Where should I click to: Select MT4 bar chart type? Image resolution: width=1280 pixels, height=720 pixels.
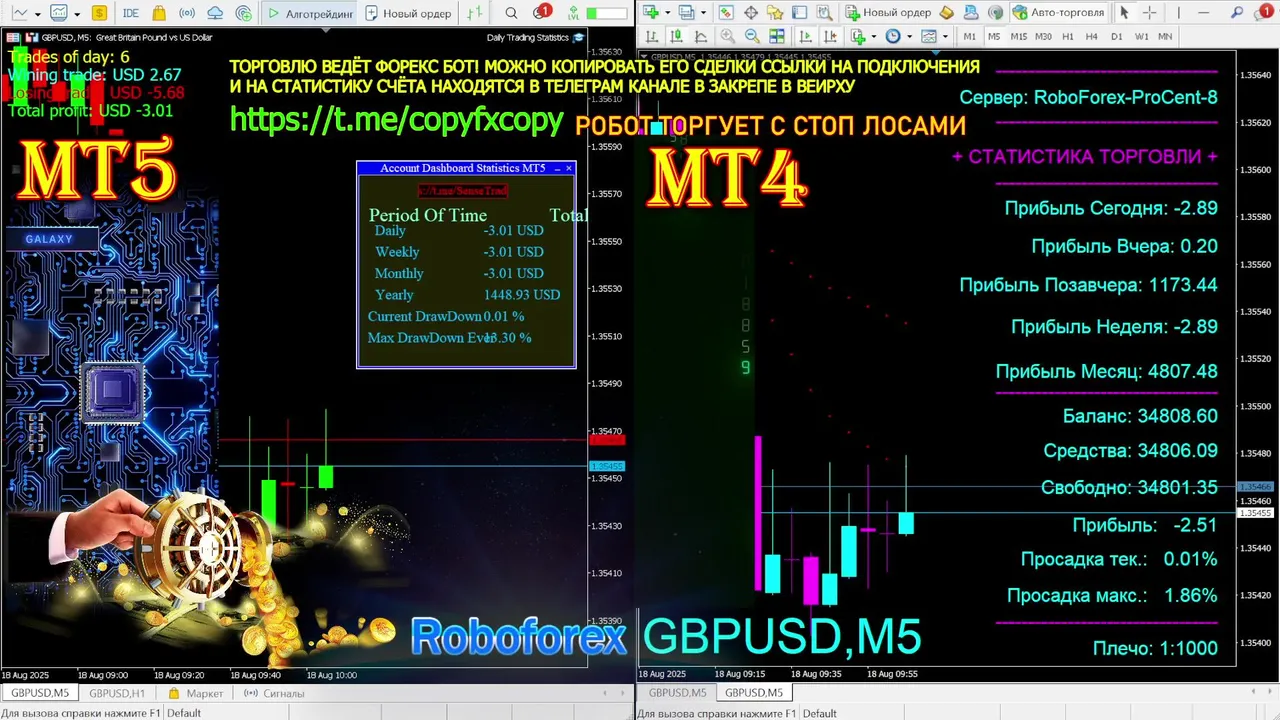tap(651, 36)
